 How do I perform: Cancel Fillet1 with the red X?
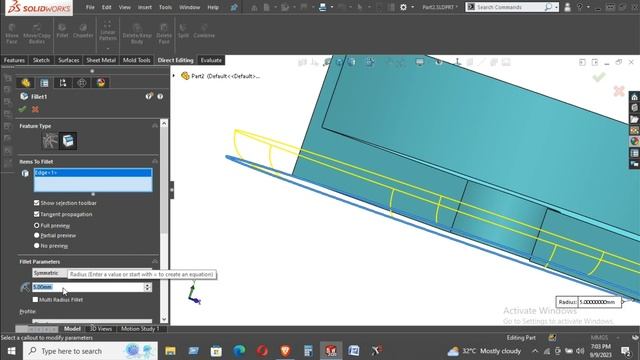click(x=36, y=109)
